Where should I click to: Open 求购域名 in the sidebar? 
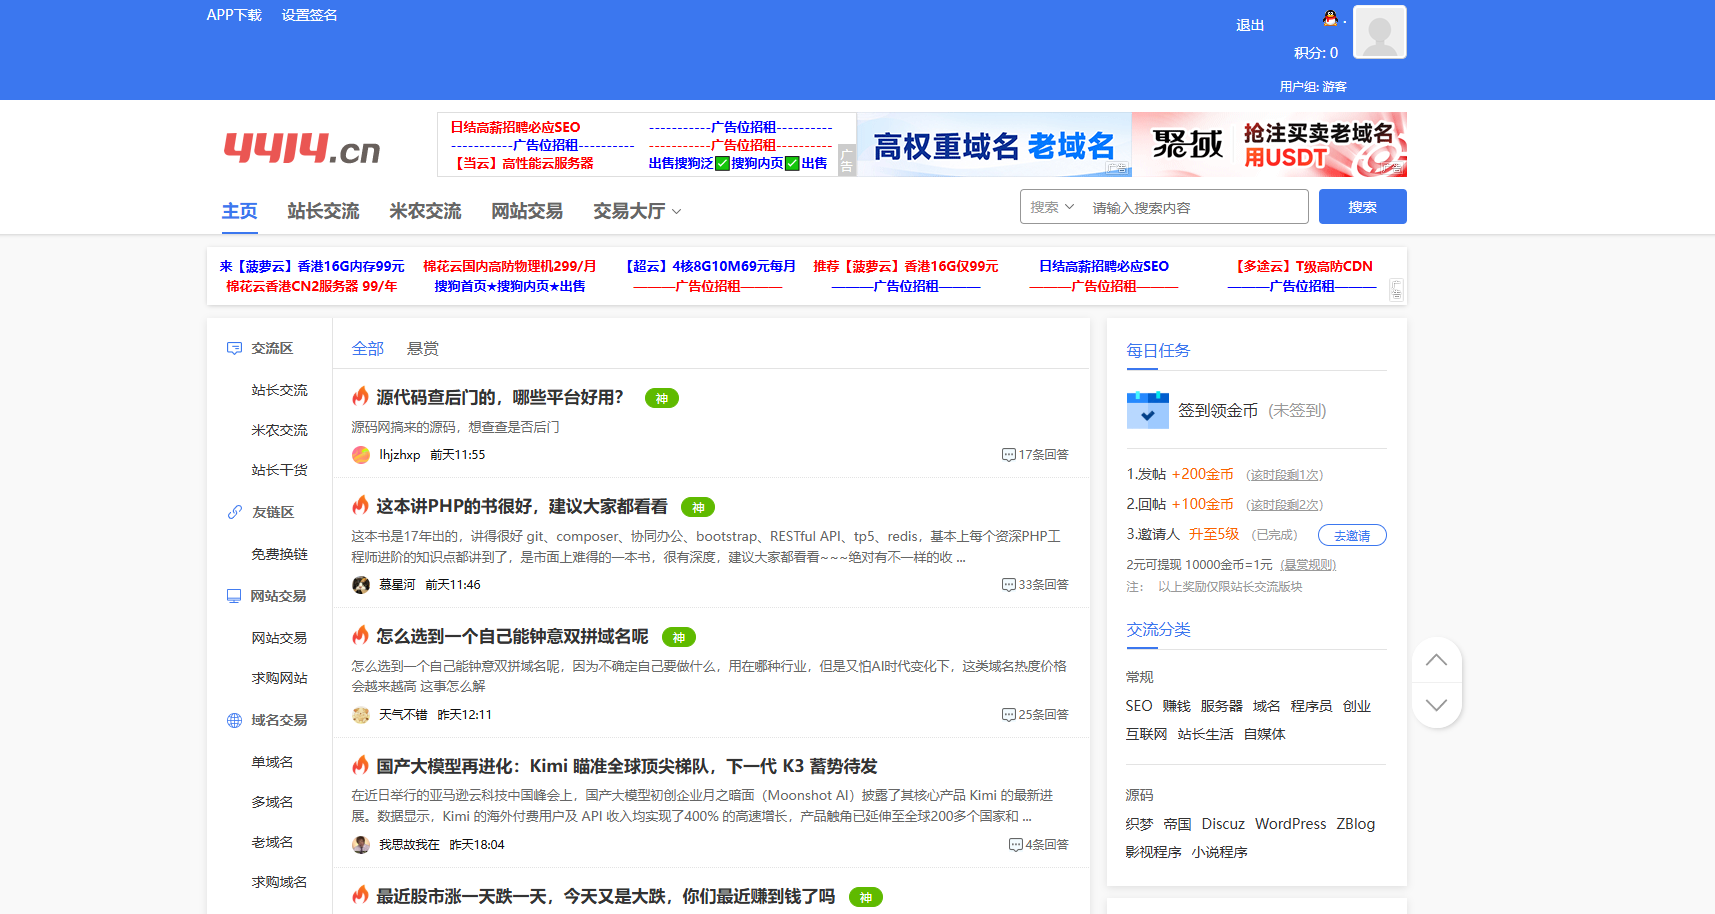pos(280,882)
